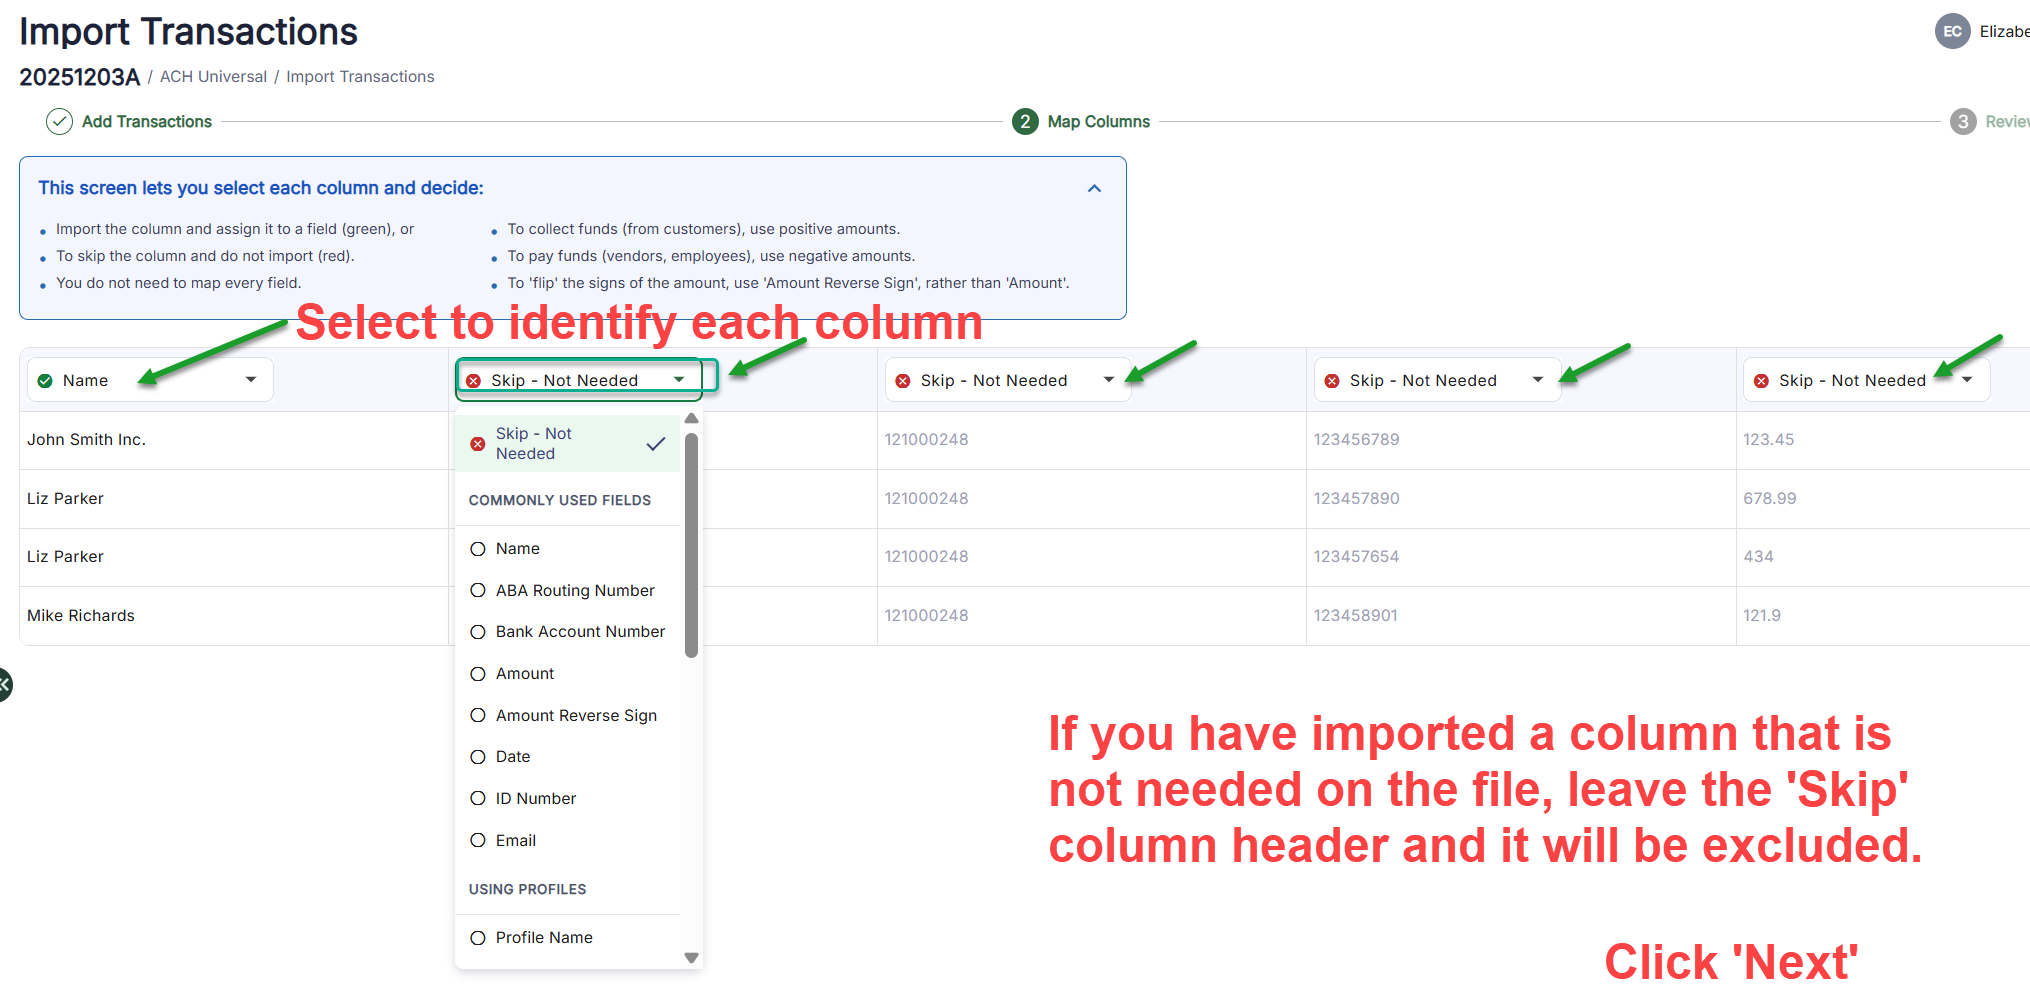
Task: Click the dark circular X icon at left edge
Action: click(4, 685)
